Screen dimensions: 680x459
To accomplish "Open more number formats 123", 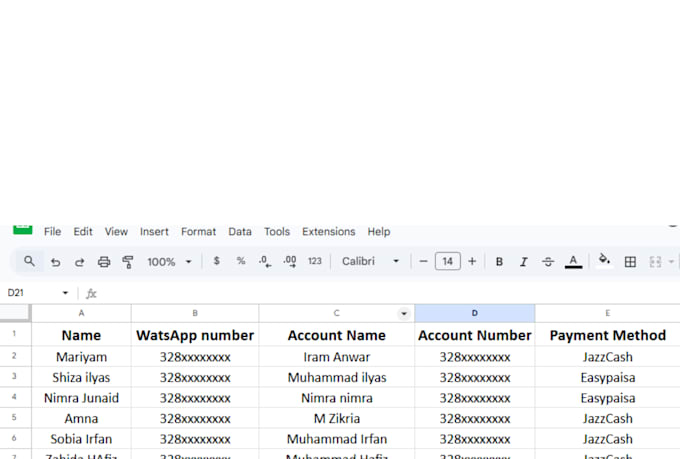I will 315,261.
